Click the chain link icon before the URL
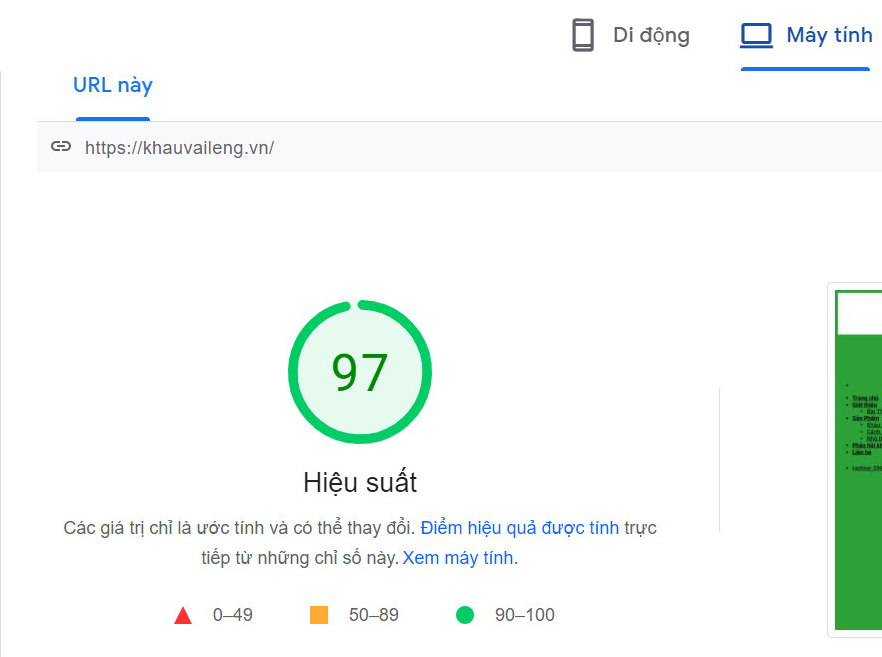The width and height of the screenshot is (882, 657). click(61, 146)
